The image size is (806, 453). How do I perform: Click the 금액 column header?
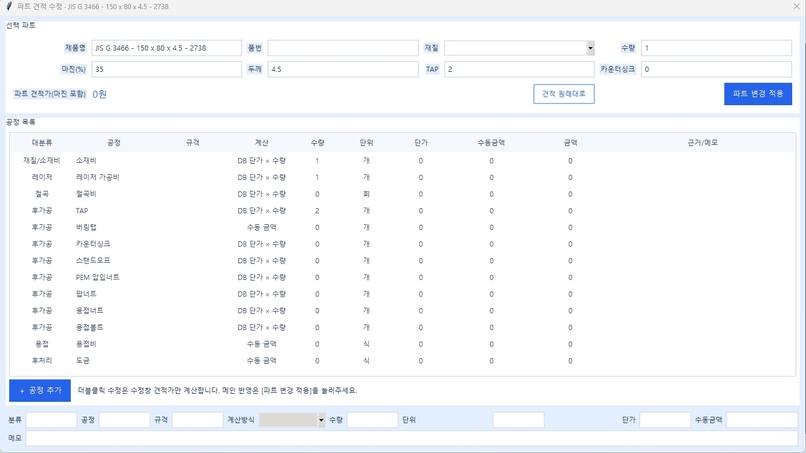571,142
